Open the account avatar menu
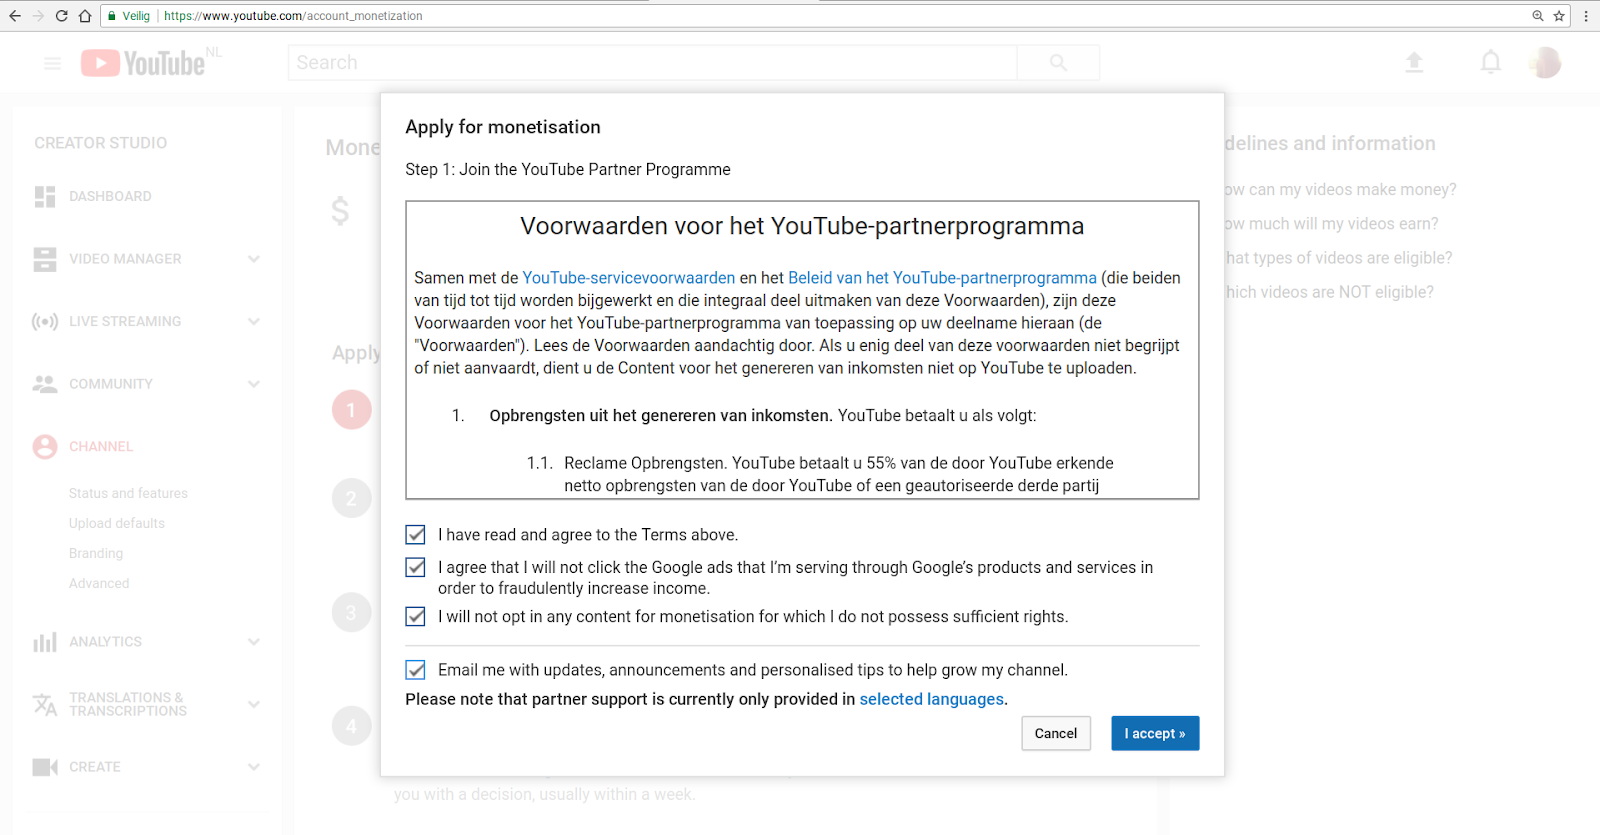The height and width of the screenshot is (835, 1600). click(x=1546, y=63)
